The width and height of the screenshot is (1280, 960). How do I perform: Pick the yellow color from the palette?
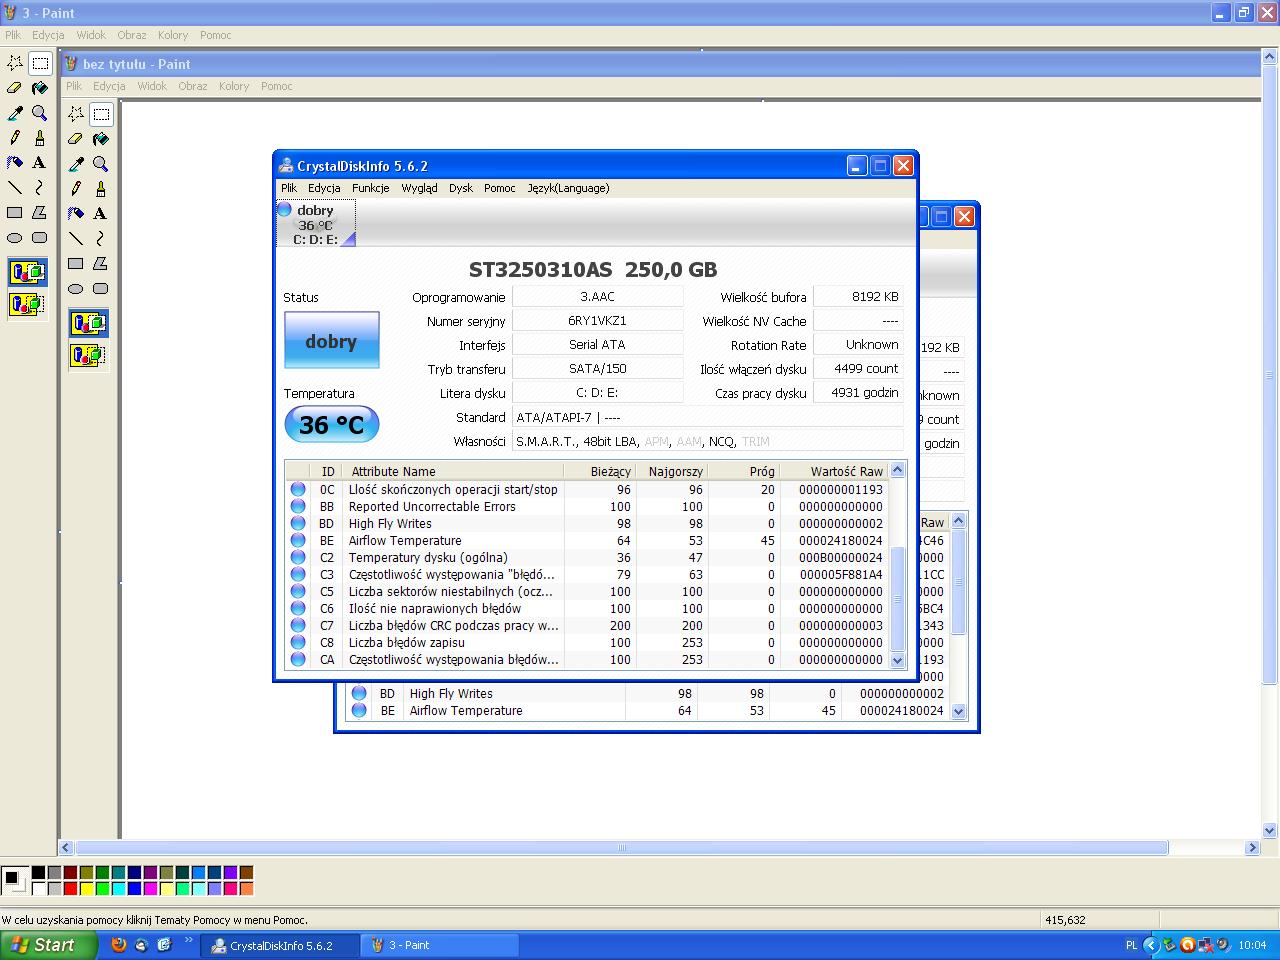[x=86, y=888]
